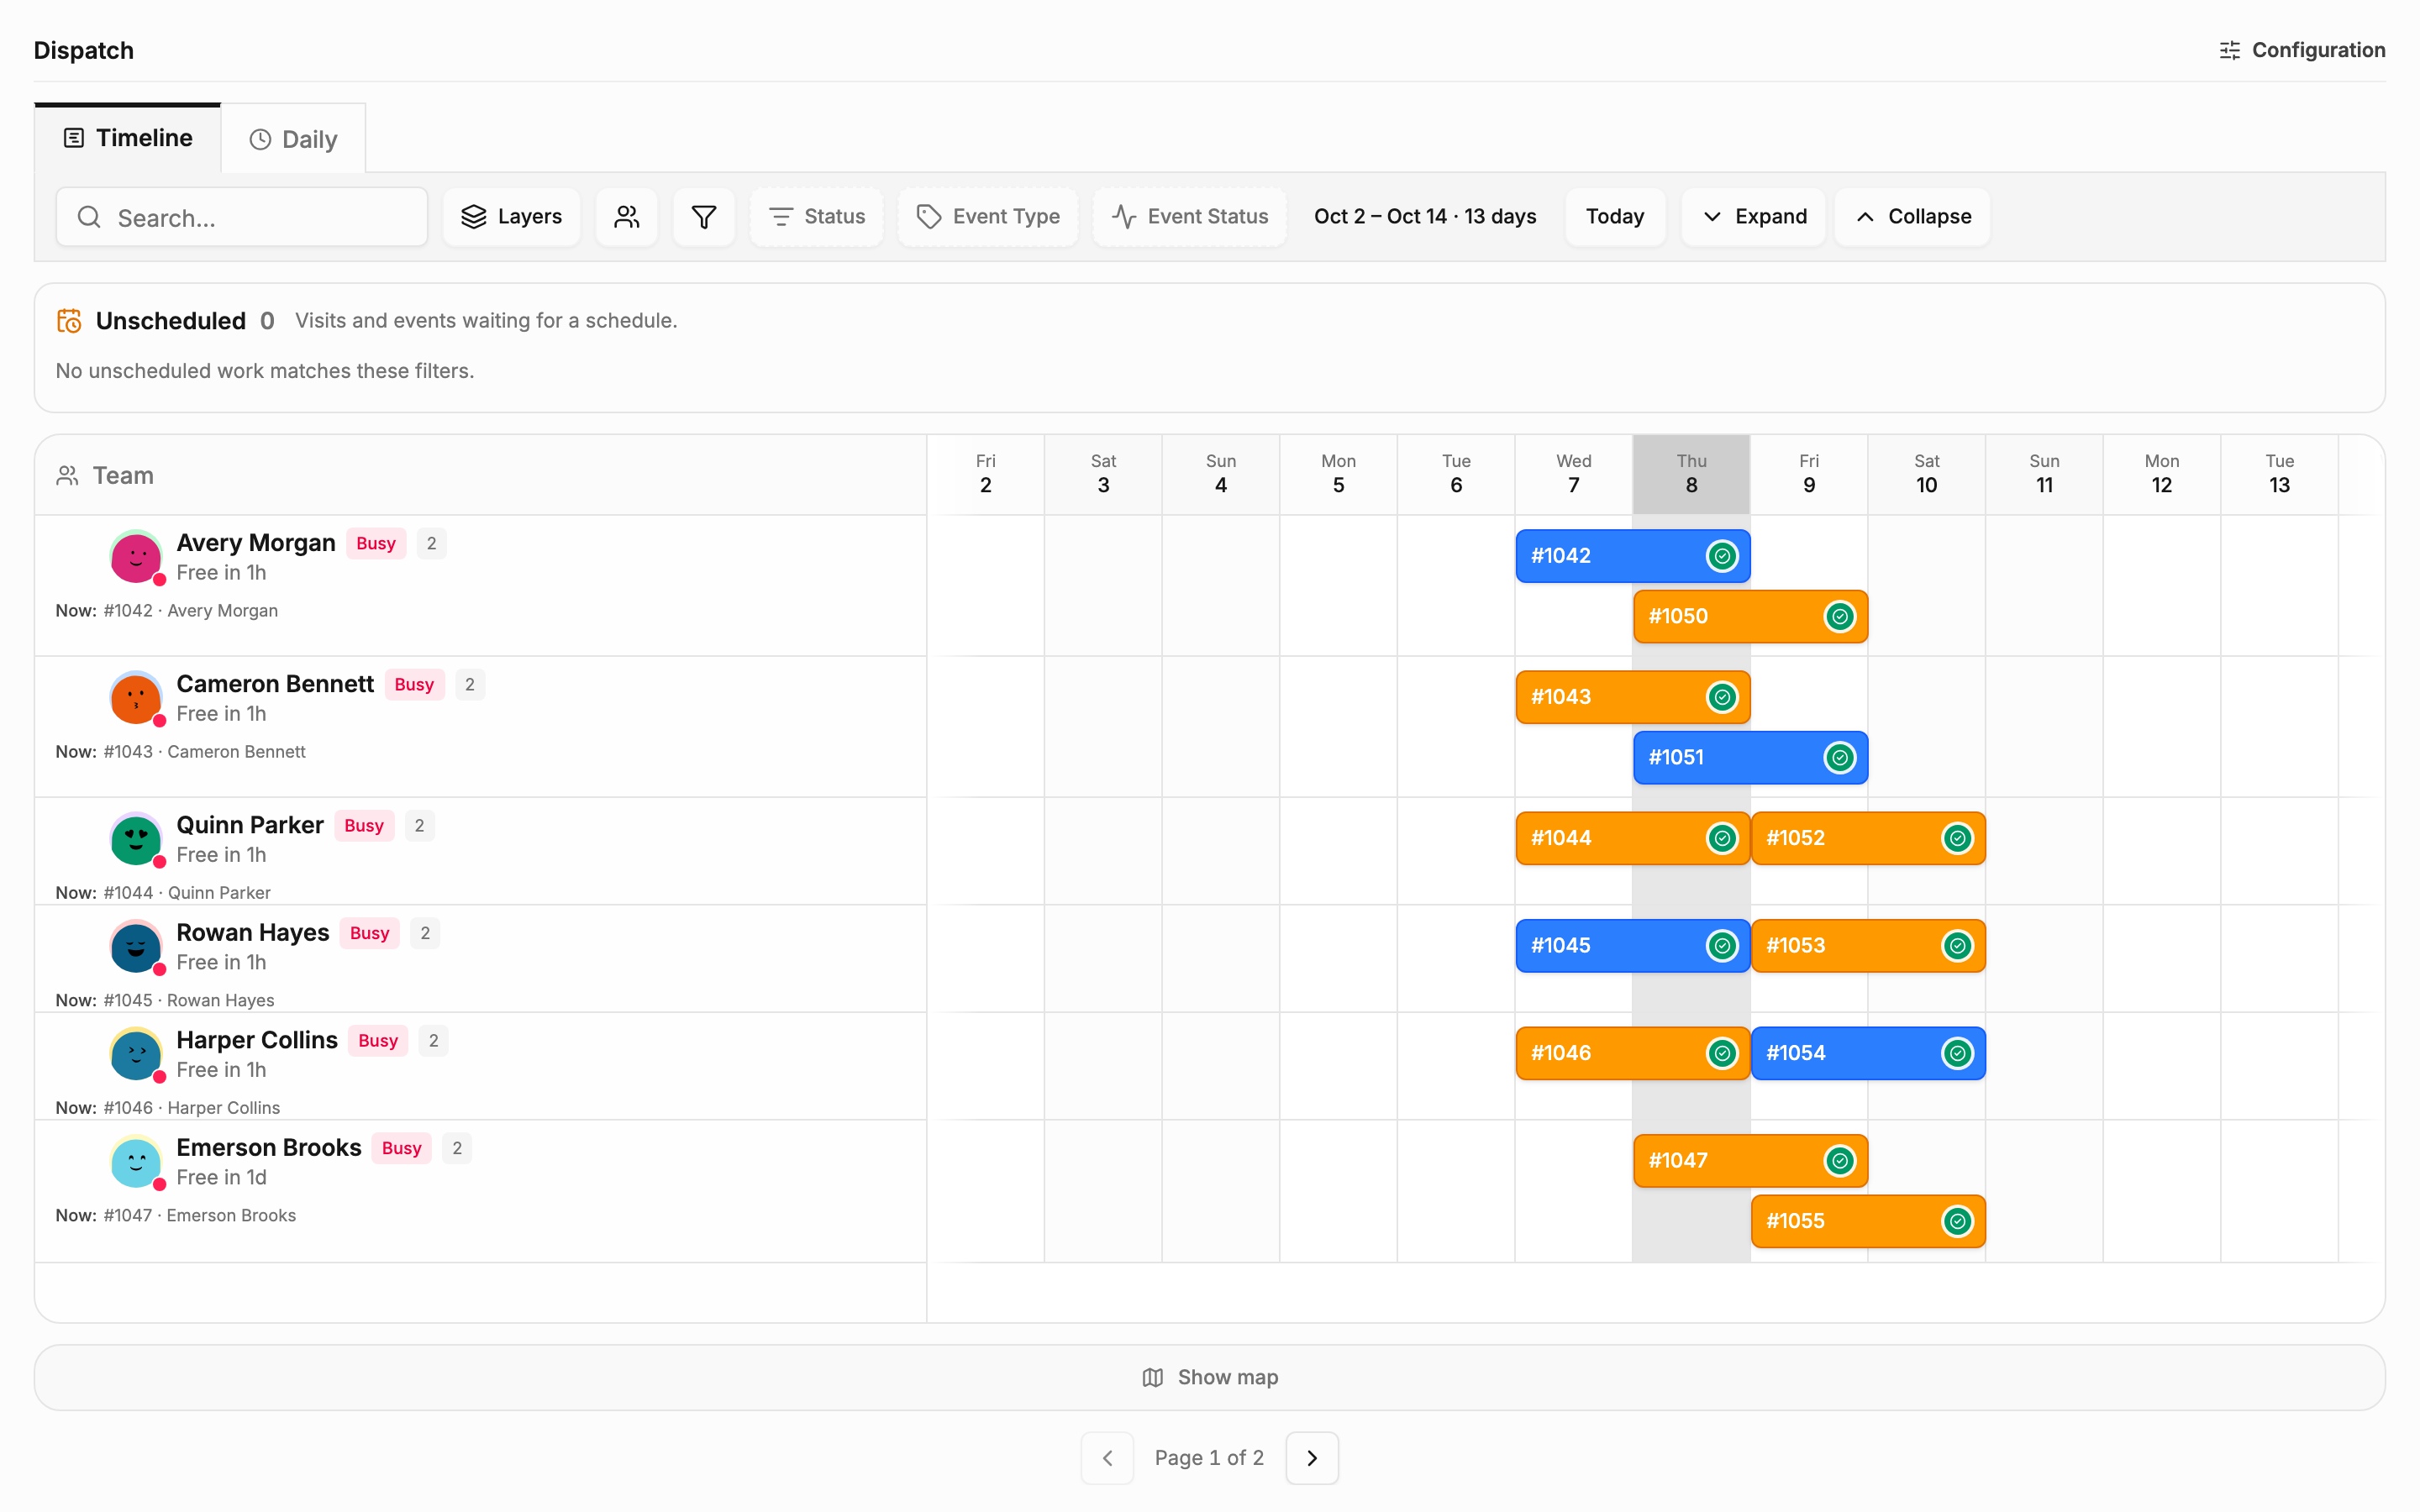Switch to the Daily tab
This screenshot has width=2420, height=1512.
(293, 139)
